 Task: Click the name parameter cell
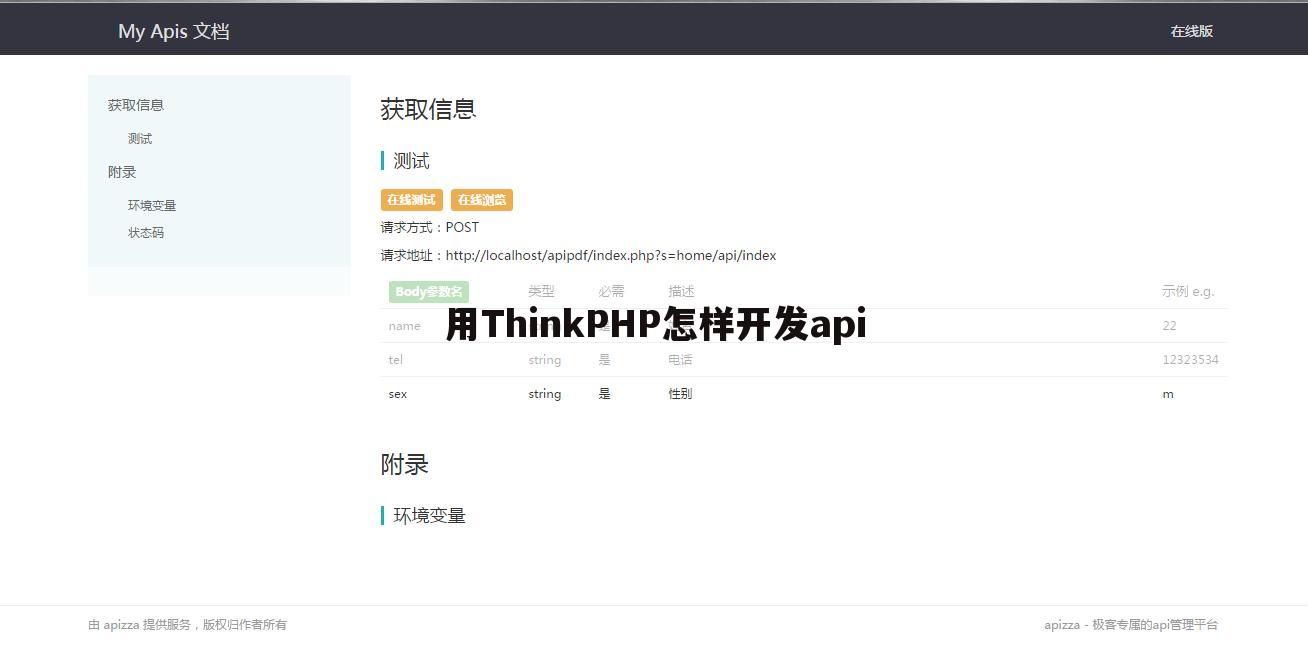point(404,326)
